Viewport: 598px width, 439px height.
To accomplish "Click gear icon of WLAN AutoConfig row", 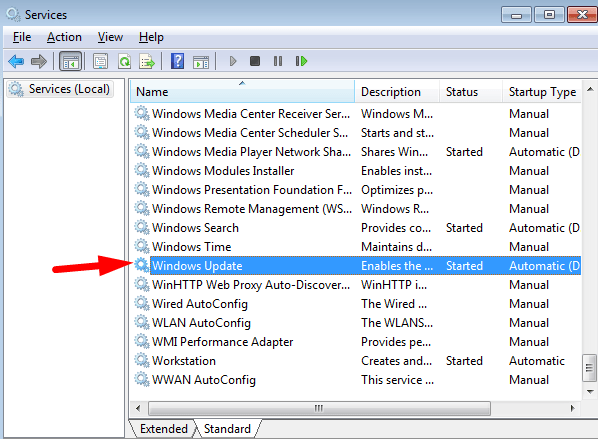I will tap(142, 322).
